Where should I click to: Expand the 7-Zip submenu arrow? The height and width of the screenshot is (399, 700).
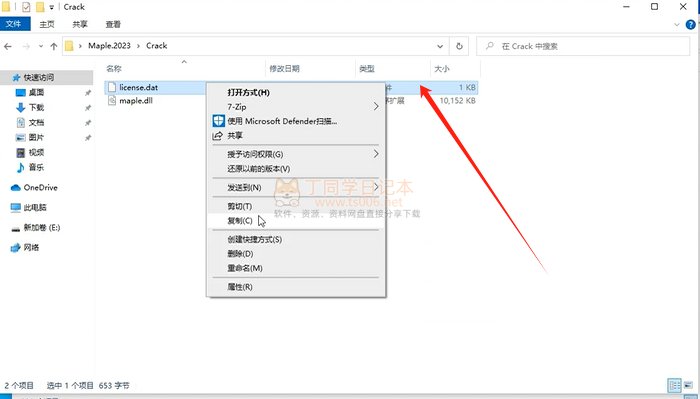click(x=376, y=107)
